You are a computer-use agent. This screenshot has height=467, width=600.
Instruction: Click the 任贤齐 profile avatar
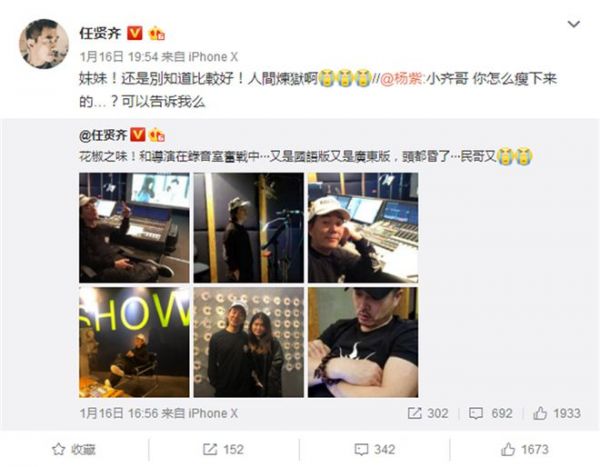44,44
